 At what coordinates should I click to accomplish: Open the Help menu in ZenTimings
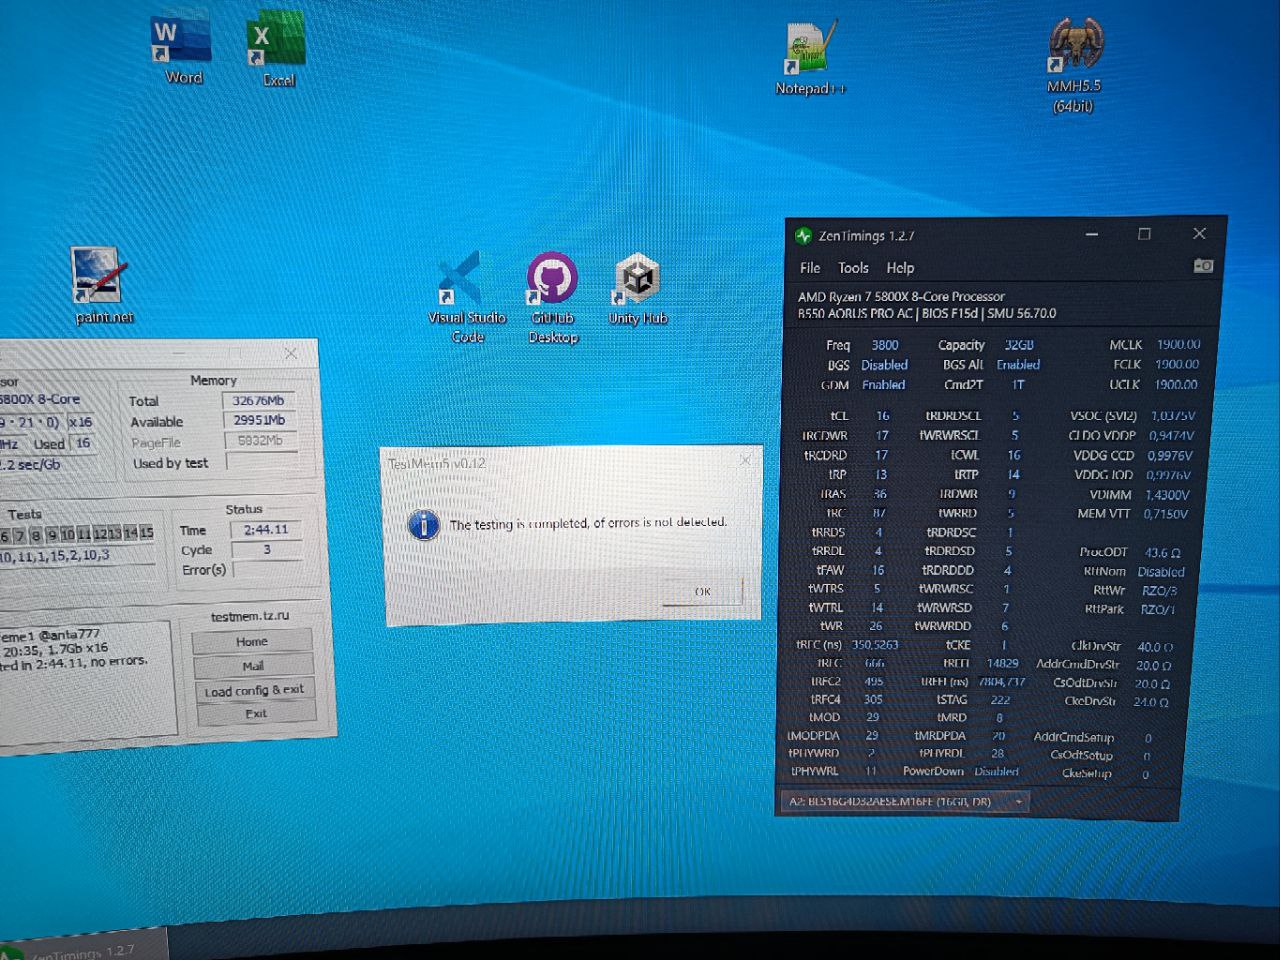(900, 268)
